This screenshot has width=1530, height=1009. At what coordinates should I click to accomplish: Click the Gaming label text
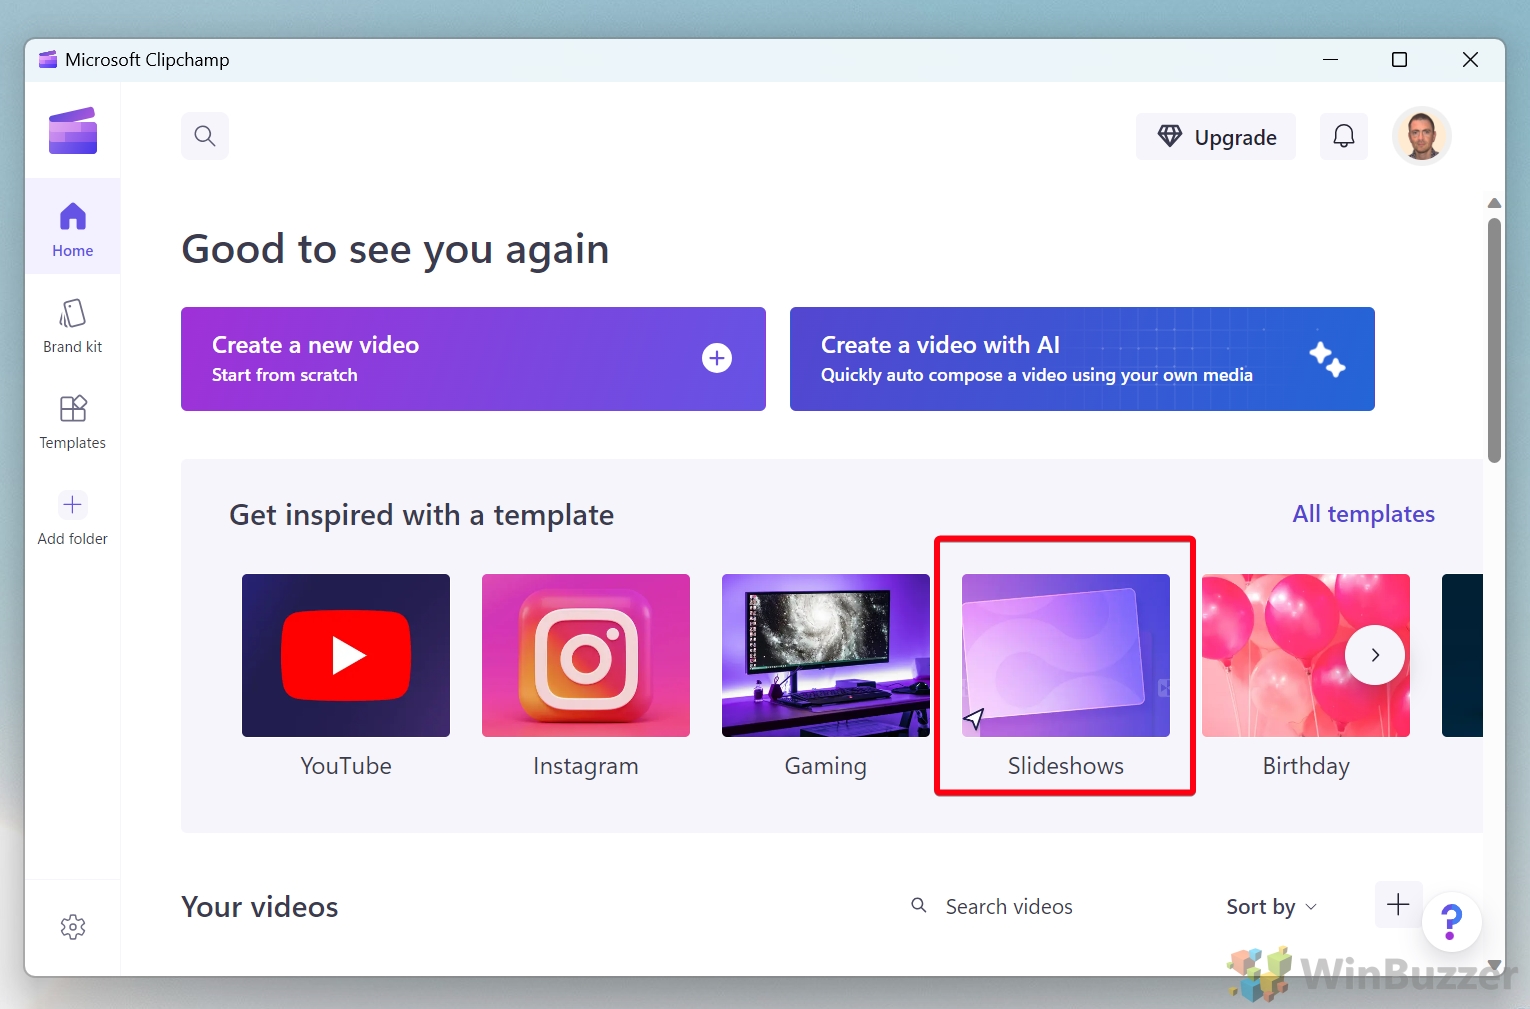(x=826, y=766)
